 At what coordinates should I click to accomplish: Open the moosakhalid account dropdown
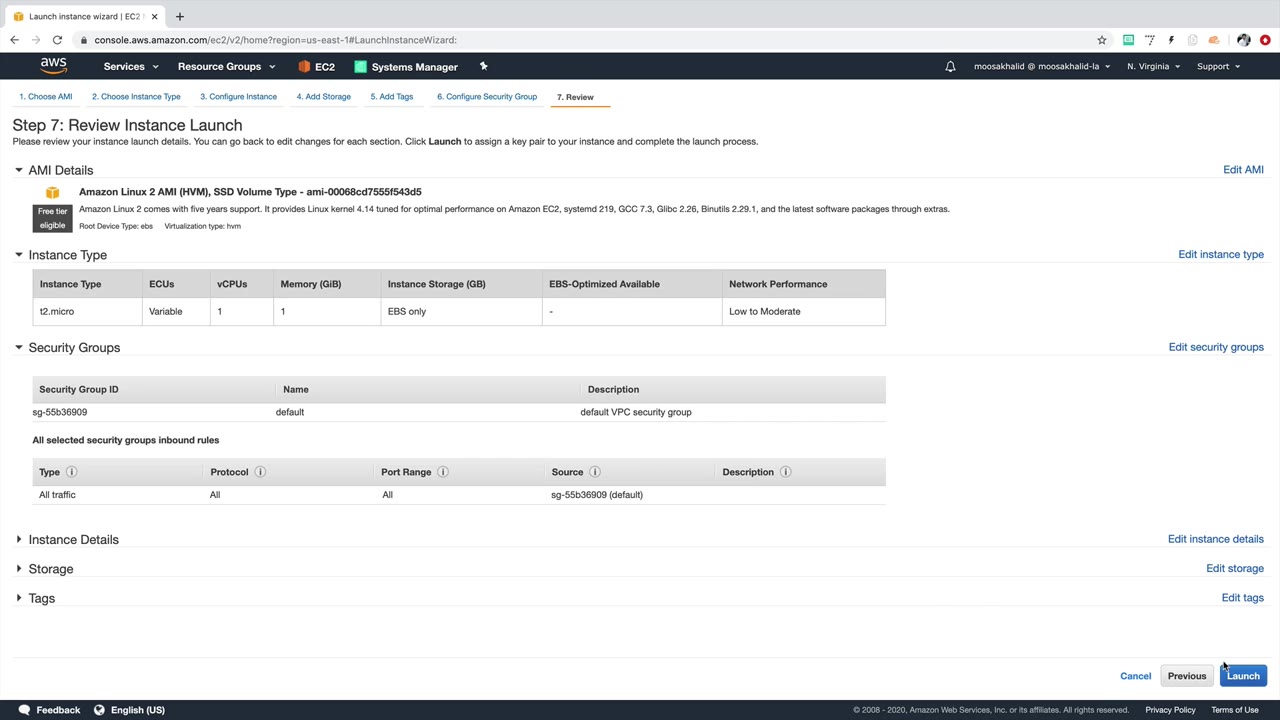(1042, 67)
